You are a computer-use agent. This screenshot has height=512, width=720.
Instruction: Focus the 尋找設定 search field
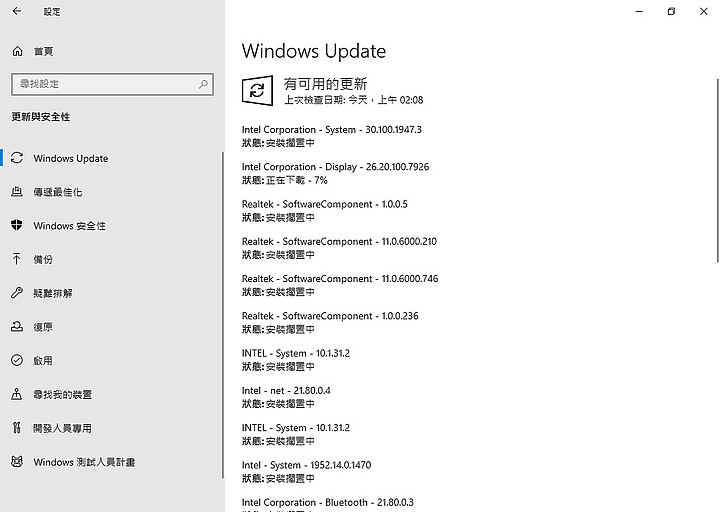pos(112,84)
